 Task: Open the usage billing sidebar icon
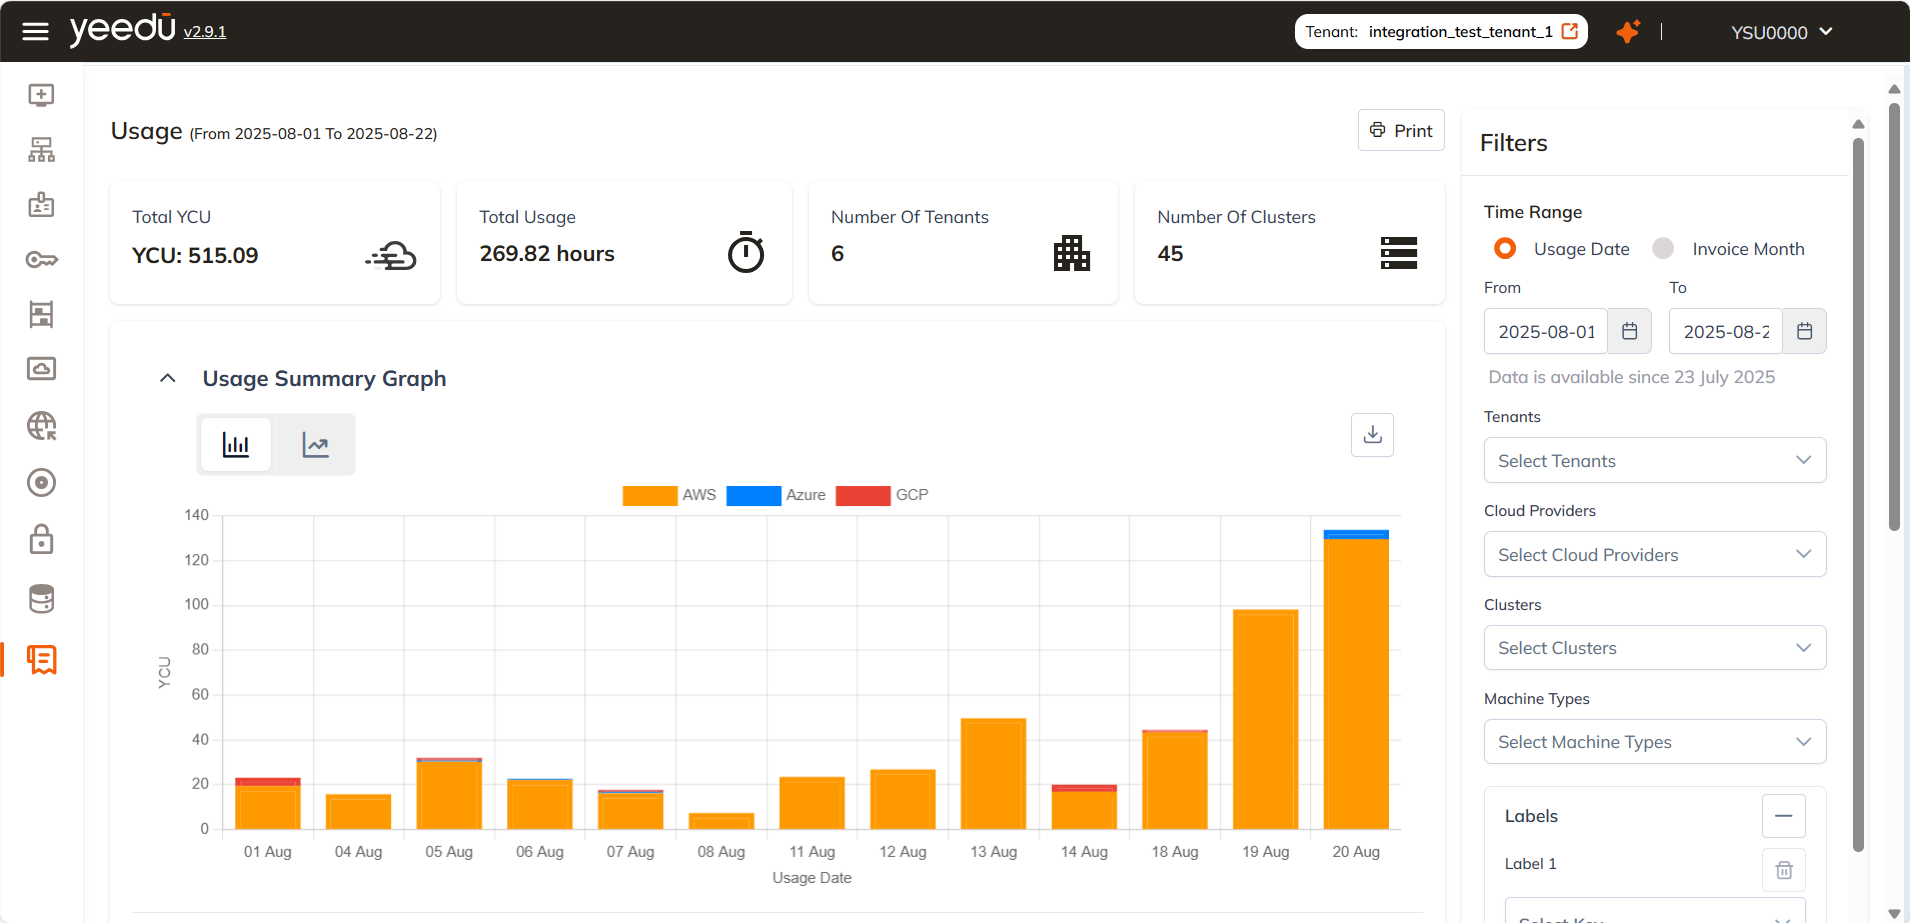(41, 660)
